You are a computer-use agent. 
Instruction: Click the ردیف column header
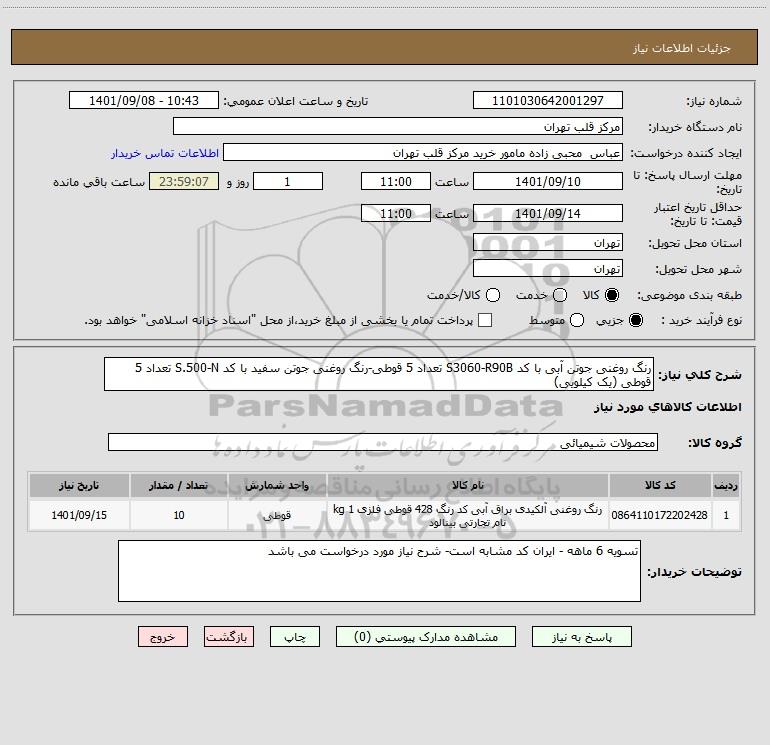tap(726, 485)
